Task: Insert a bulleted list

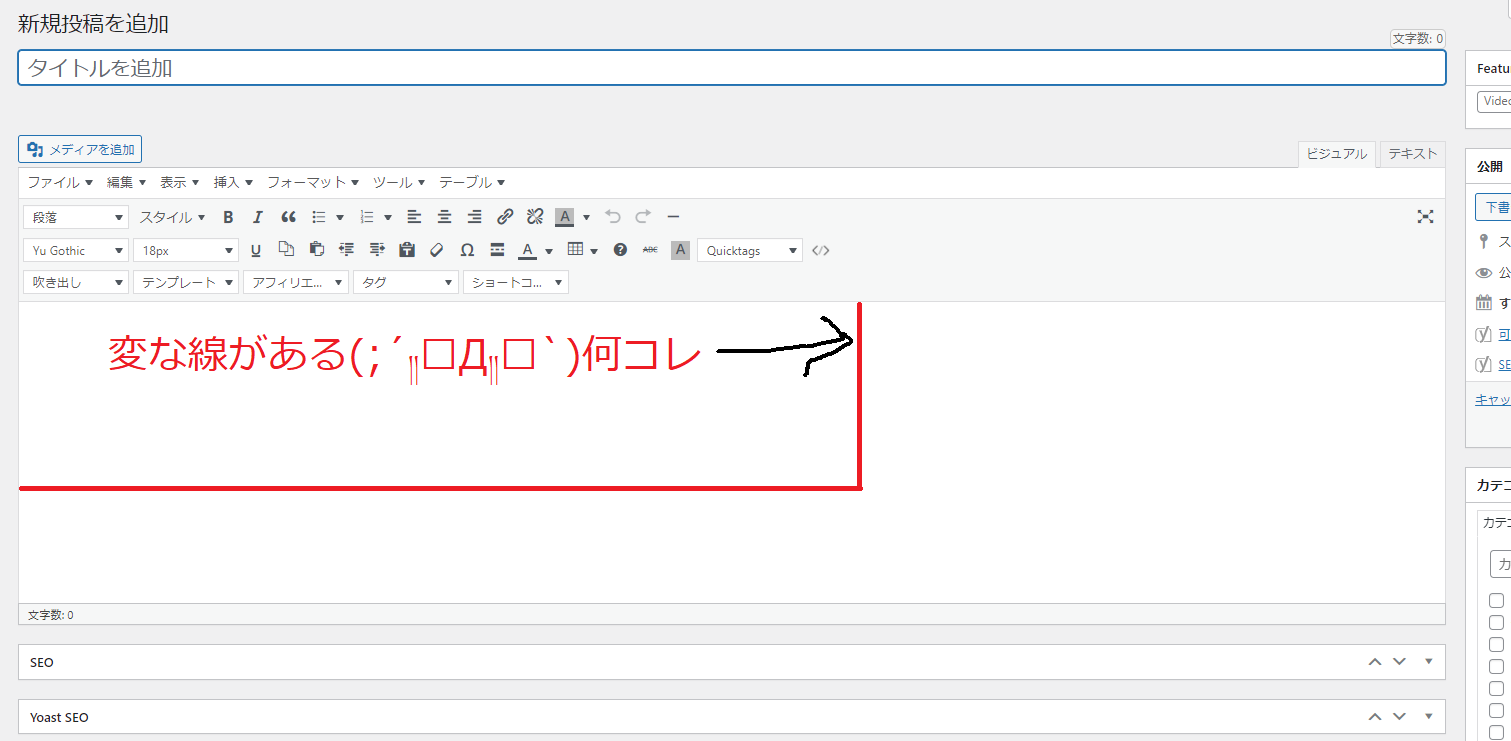Action: tap(319, 217)
